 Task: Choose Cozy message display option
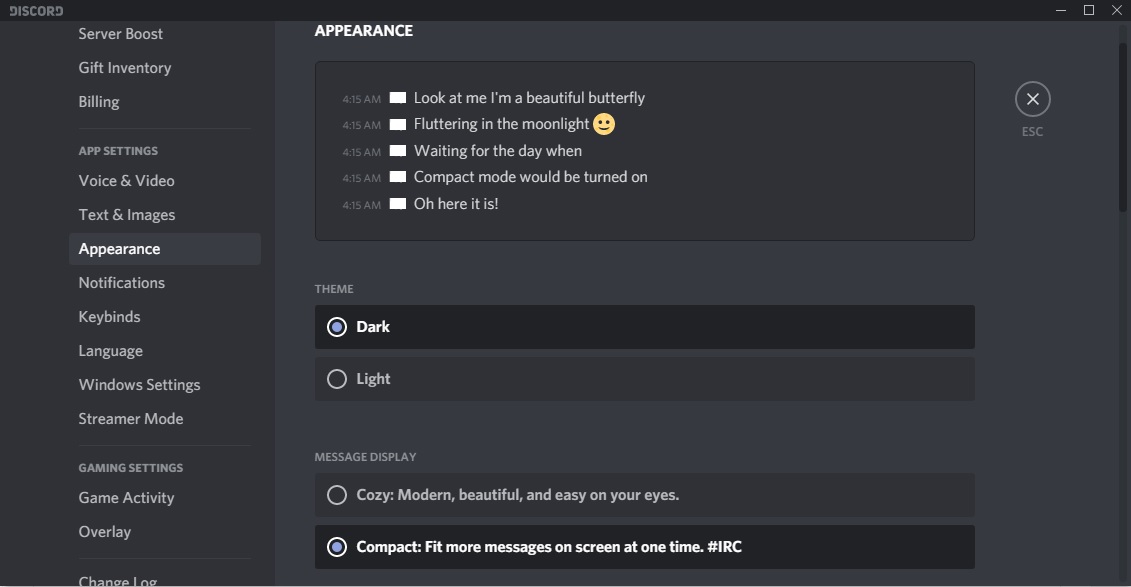point(337,495)
